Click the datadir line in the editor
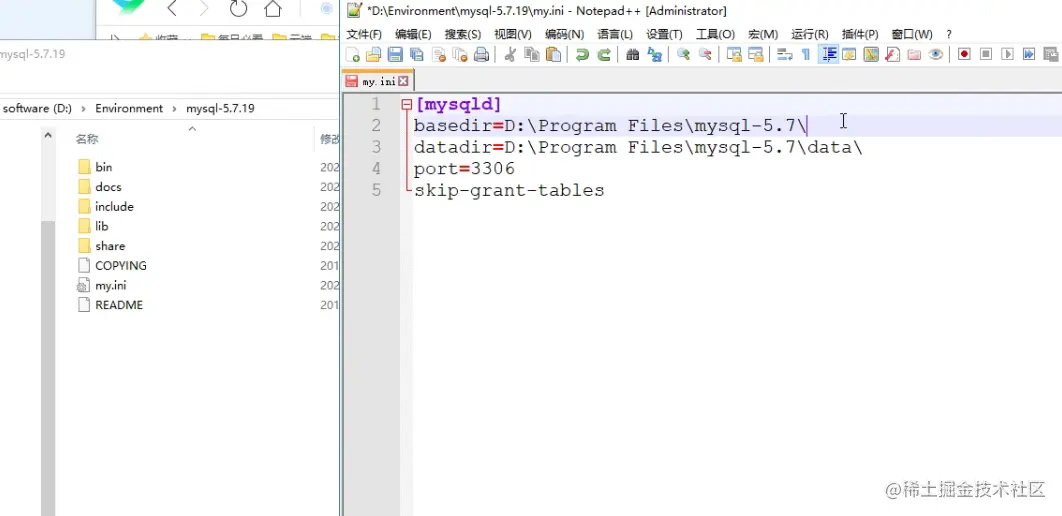Screen dimensions: 1062x516 click(637, 148)
